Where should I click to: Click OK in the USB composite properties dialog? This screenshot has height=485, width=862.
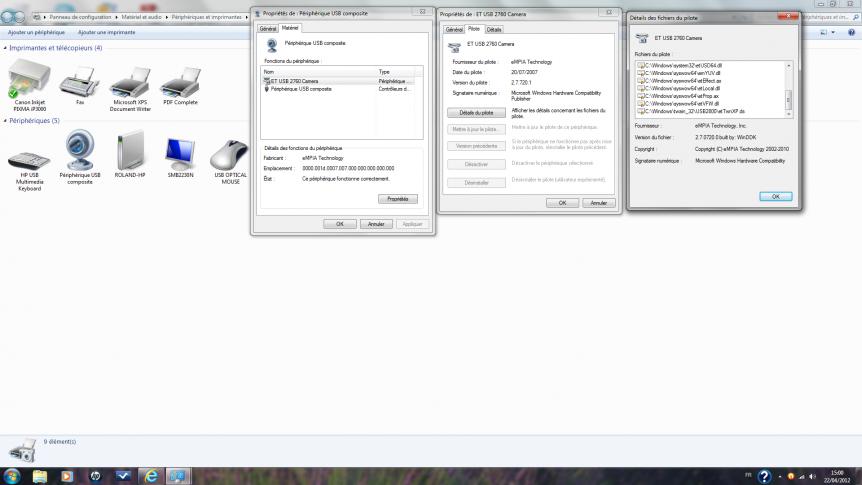340,224
